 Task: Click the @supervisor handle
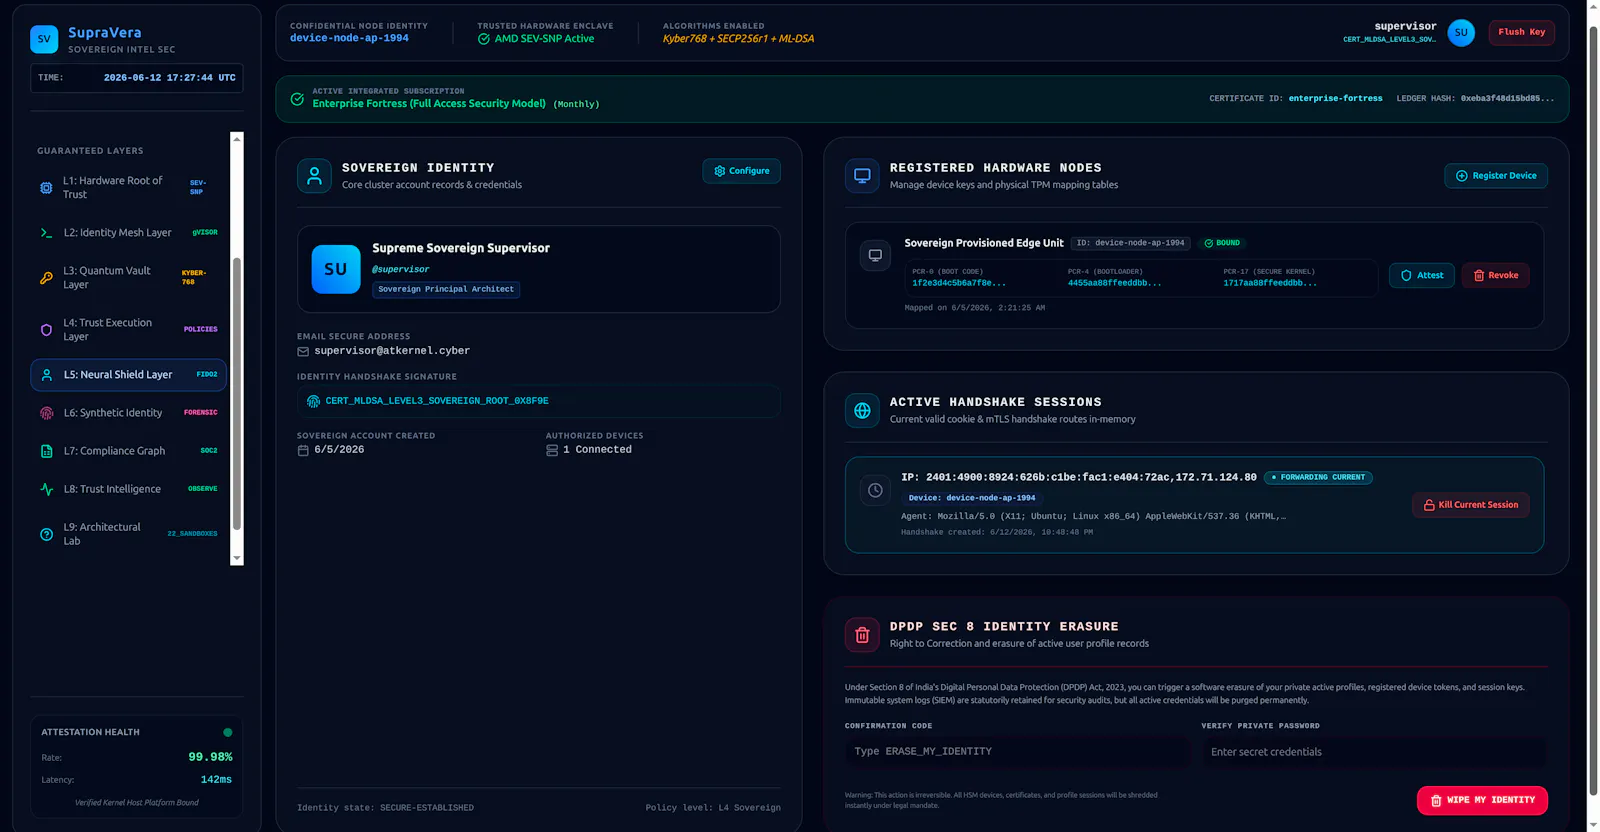pyautogui.click(x=401, y=269)
